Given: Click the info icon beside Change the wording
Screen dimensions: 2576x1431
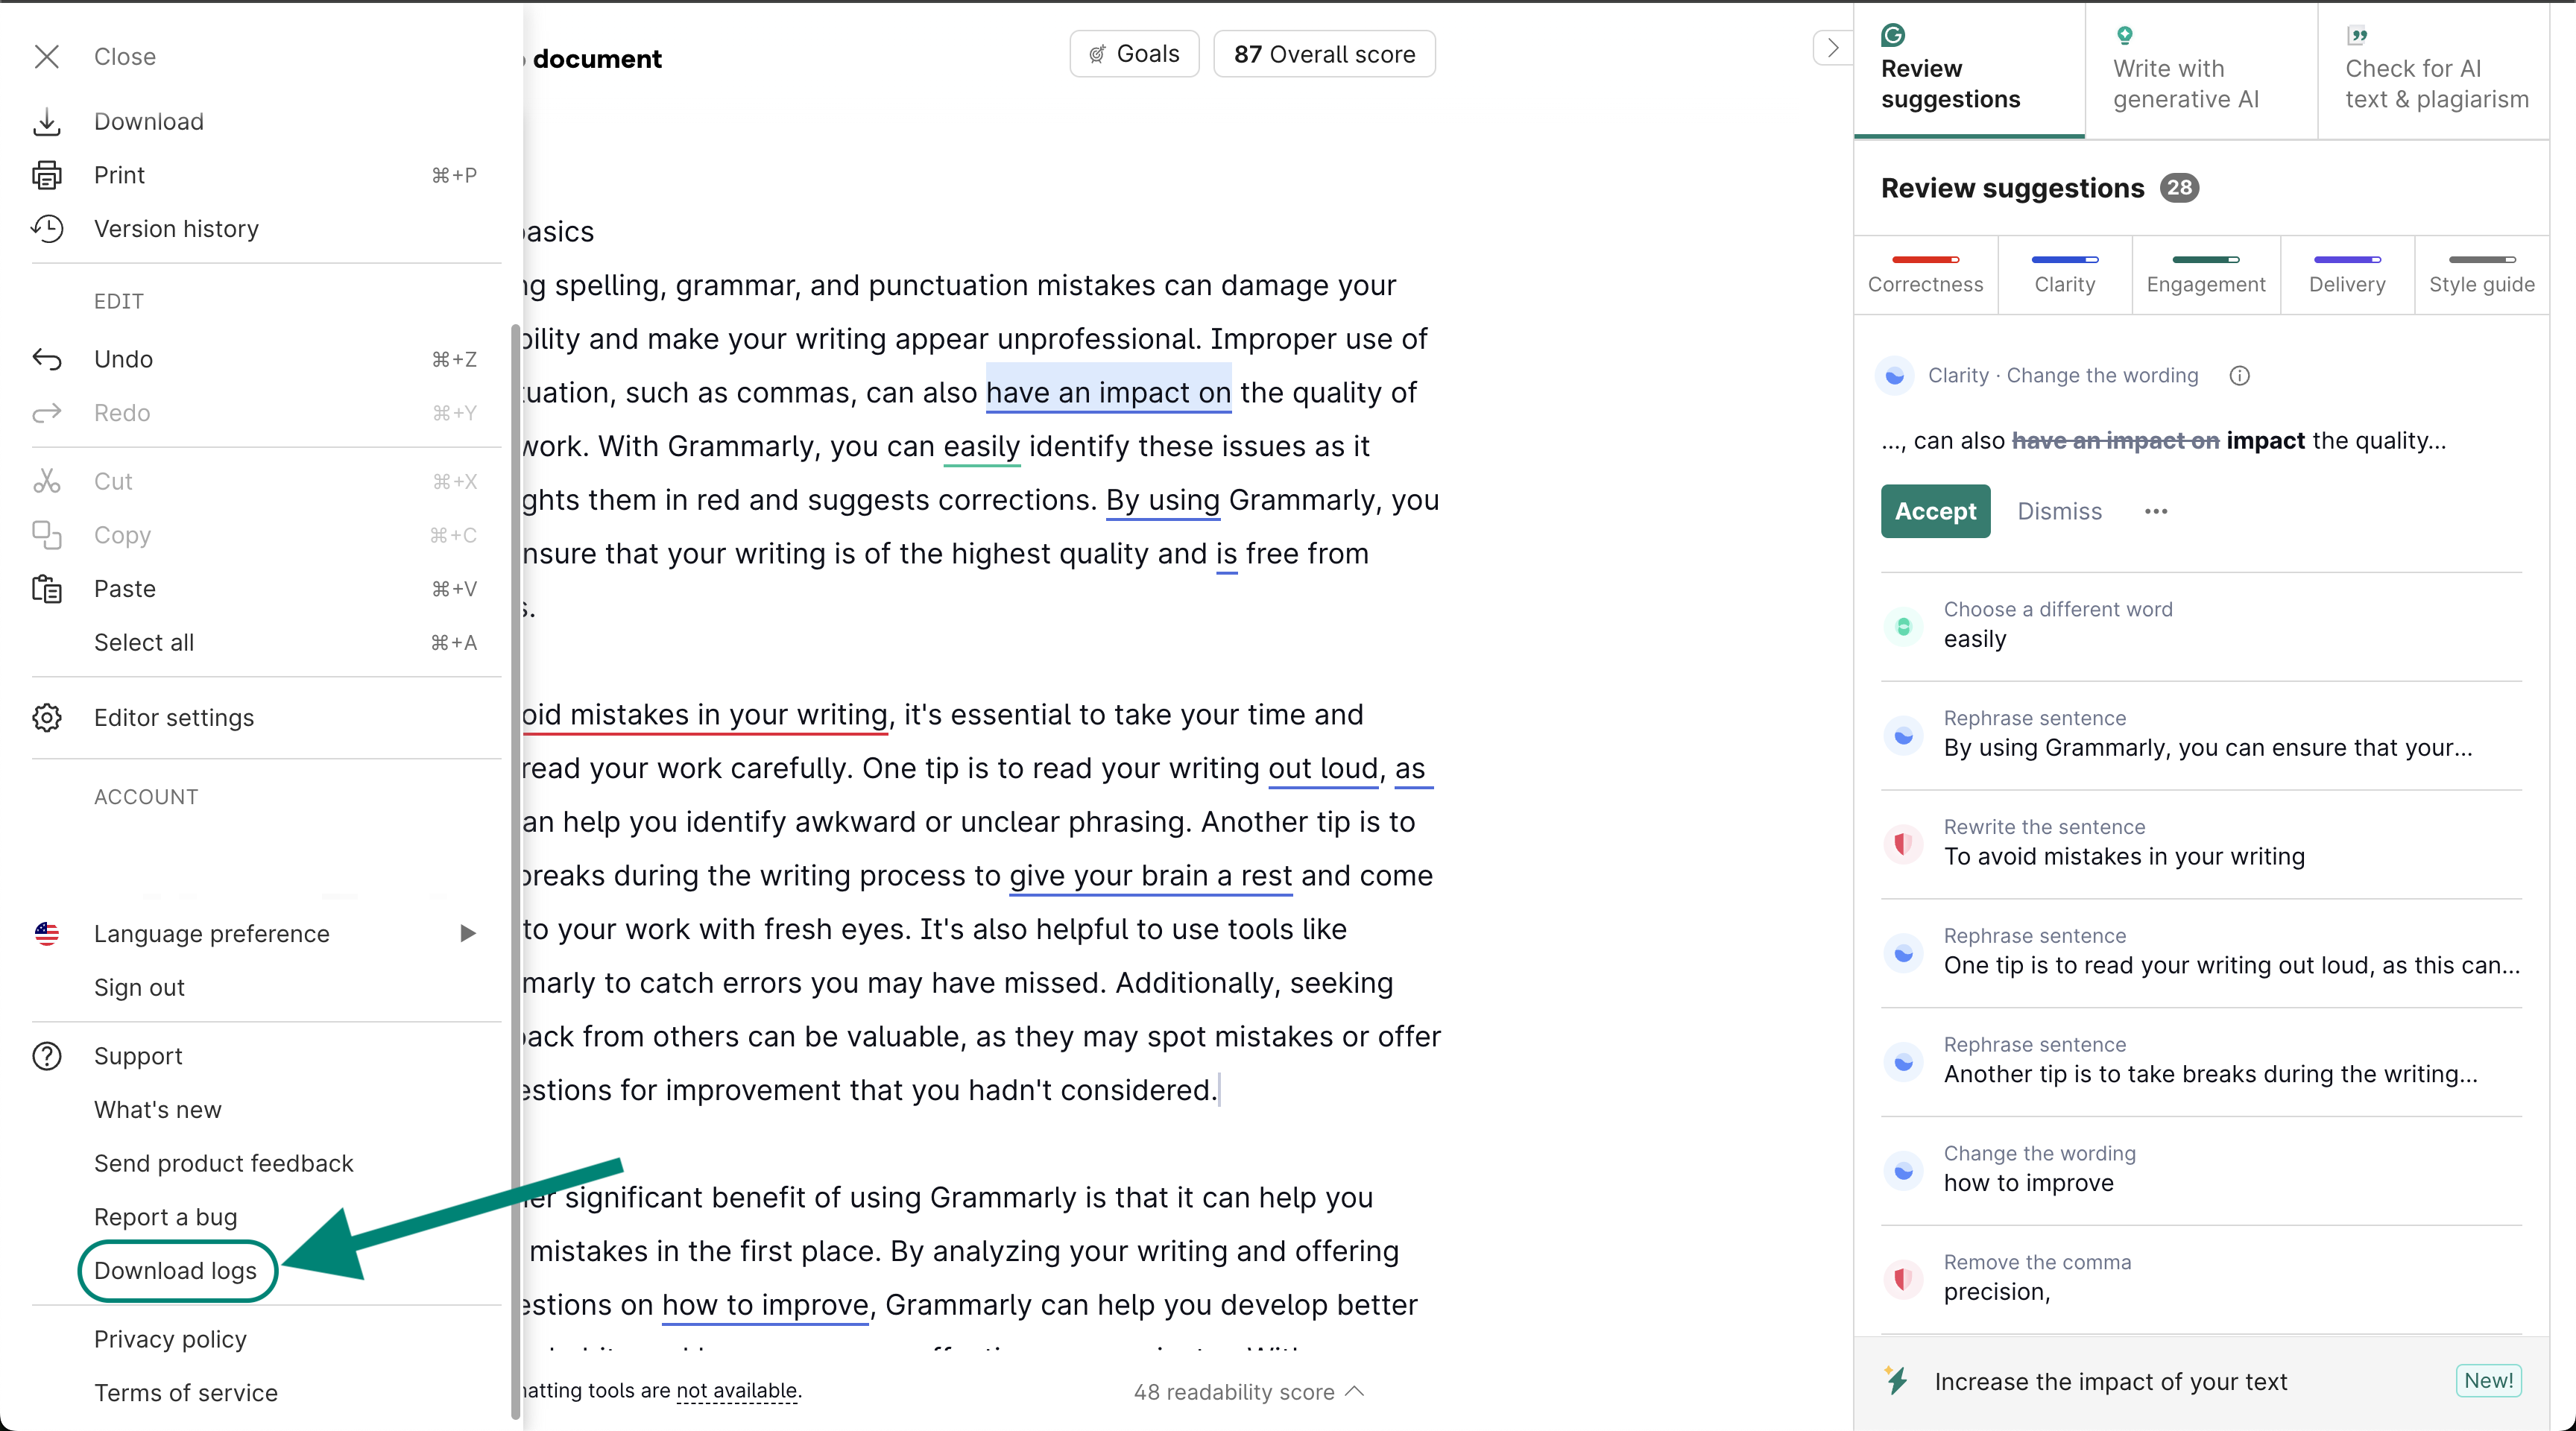Looking at the screenshot, I should (x=2239, y=376).
